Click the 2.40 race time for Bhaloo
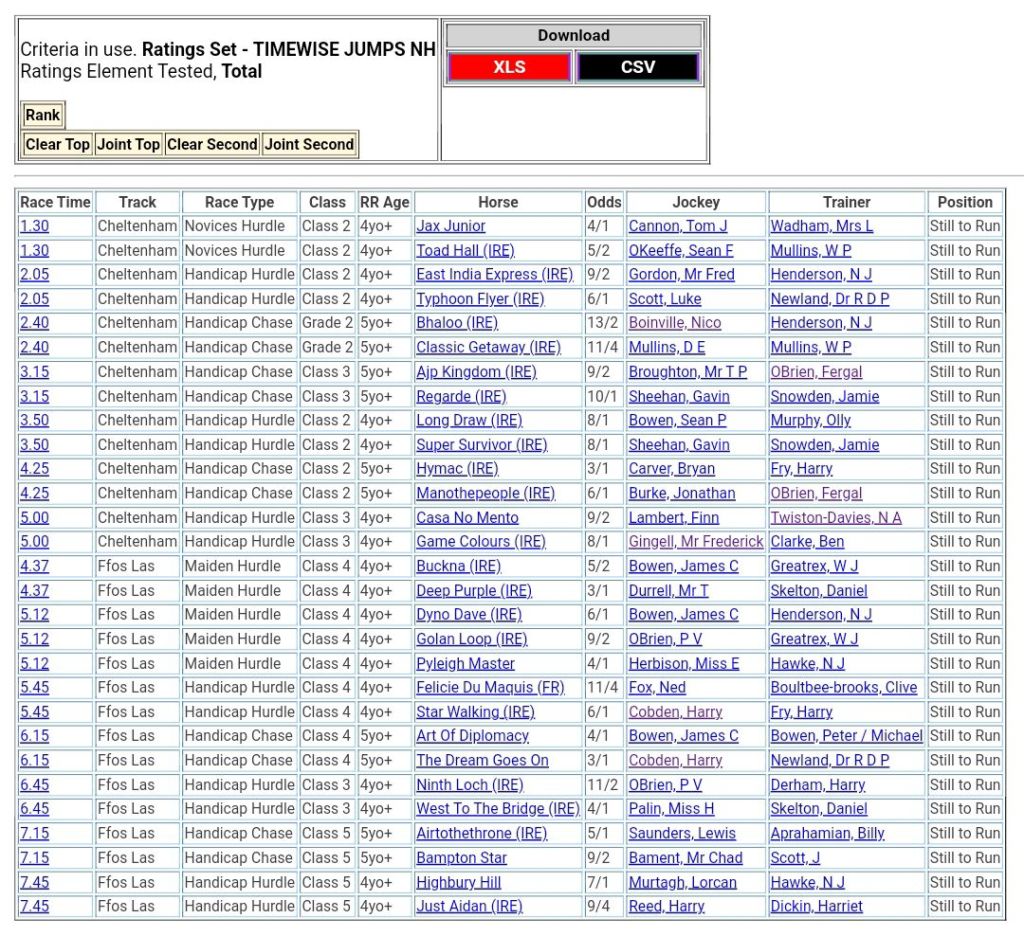Screen dimensions: 1024x936 click(x=34, y=323)
